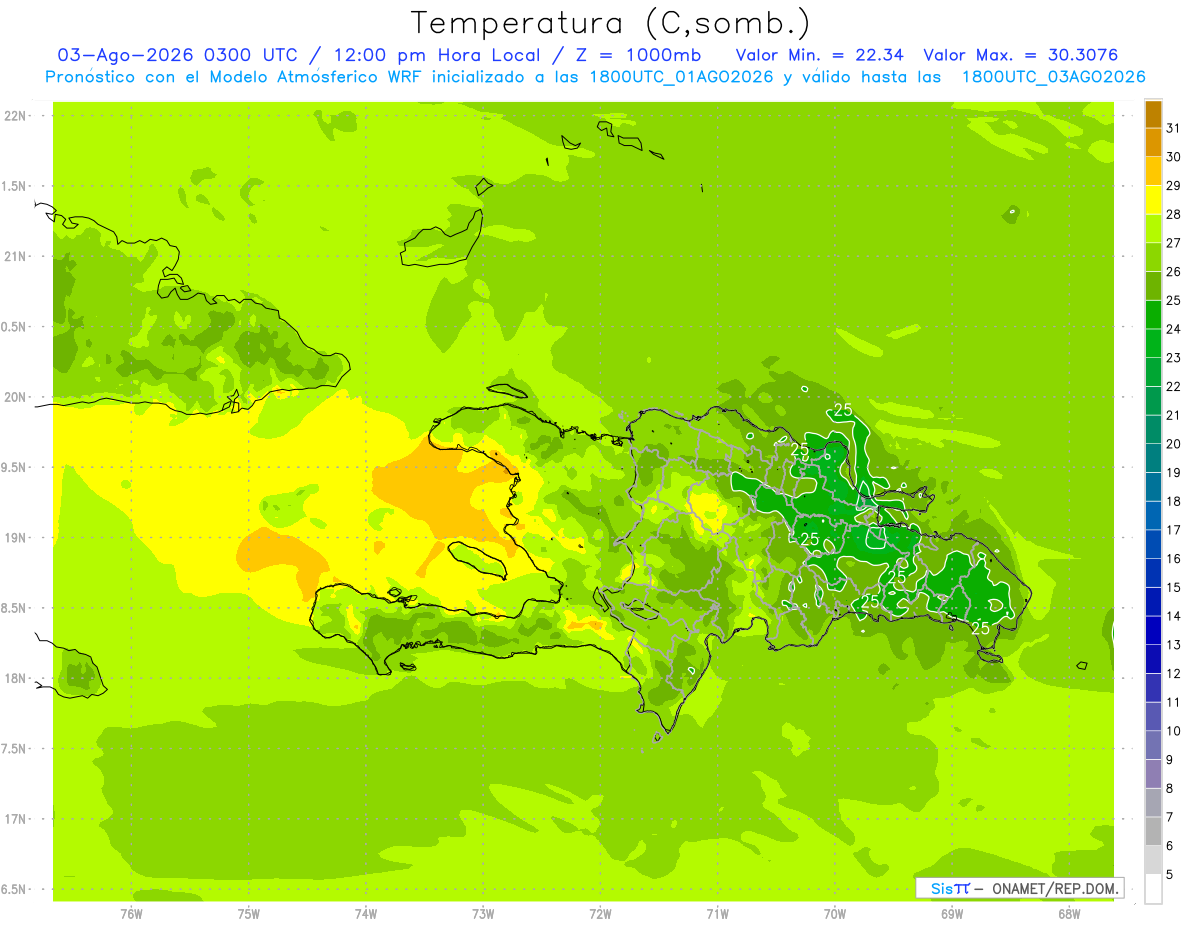Click the 22N latitude label
Viewport: 1200px width, 927px height.
(x=16, y=116)
